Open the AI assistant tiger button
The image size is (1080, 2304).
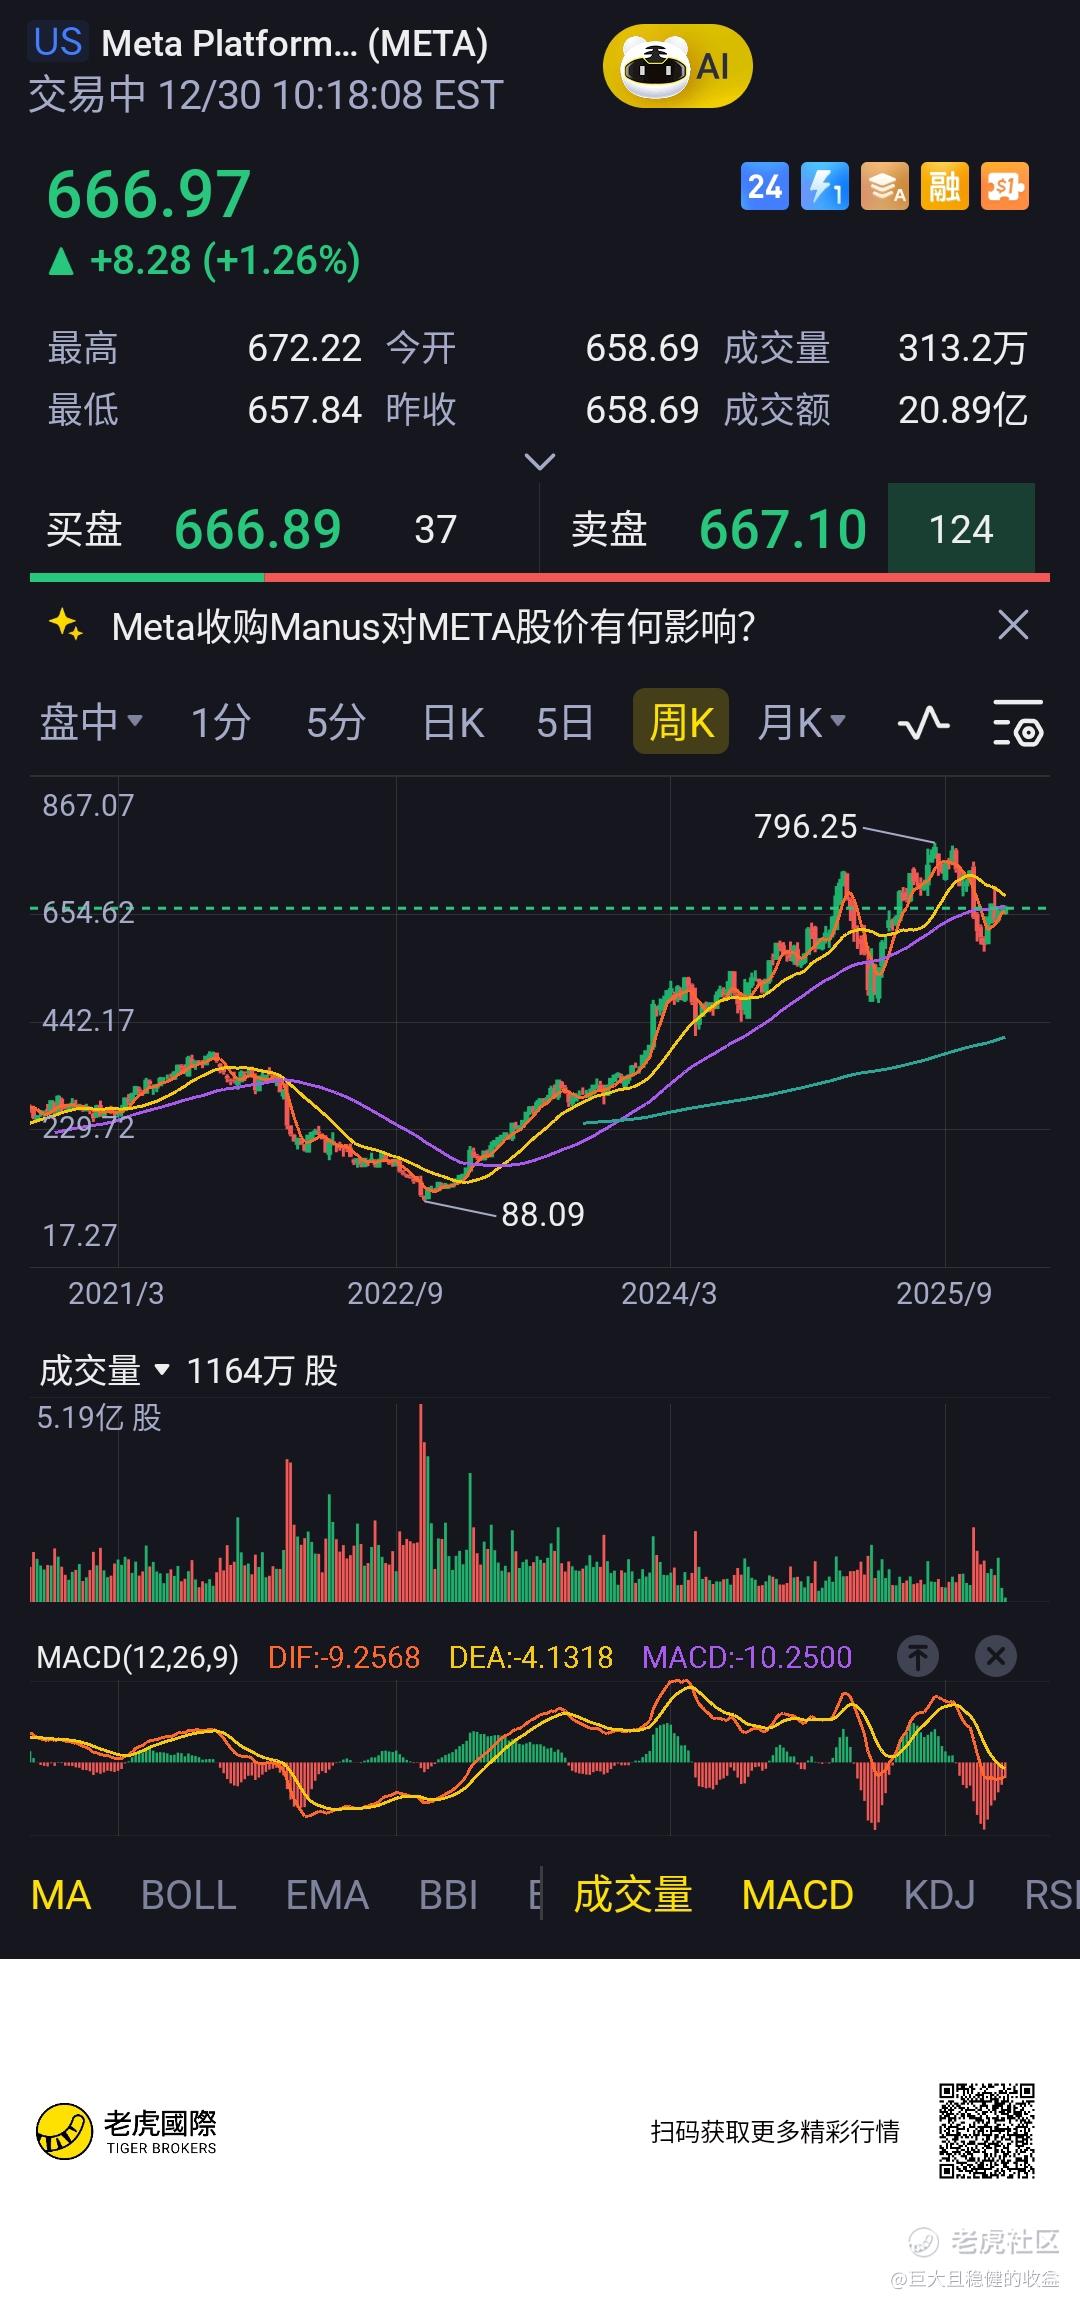click(x=677, y=67)
